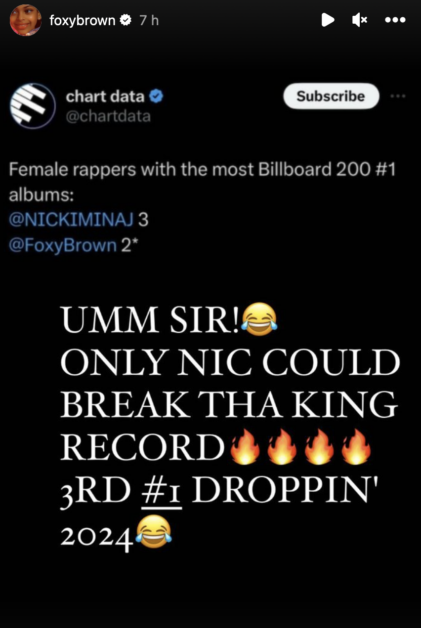Click the Subscribe button
The width and height of the screenshot is (421, 628).
pyautogui.click(x=331, y=96)
